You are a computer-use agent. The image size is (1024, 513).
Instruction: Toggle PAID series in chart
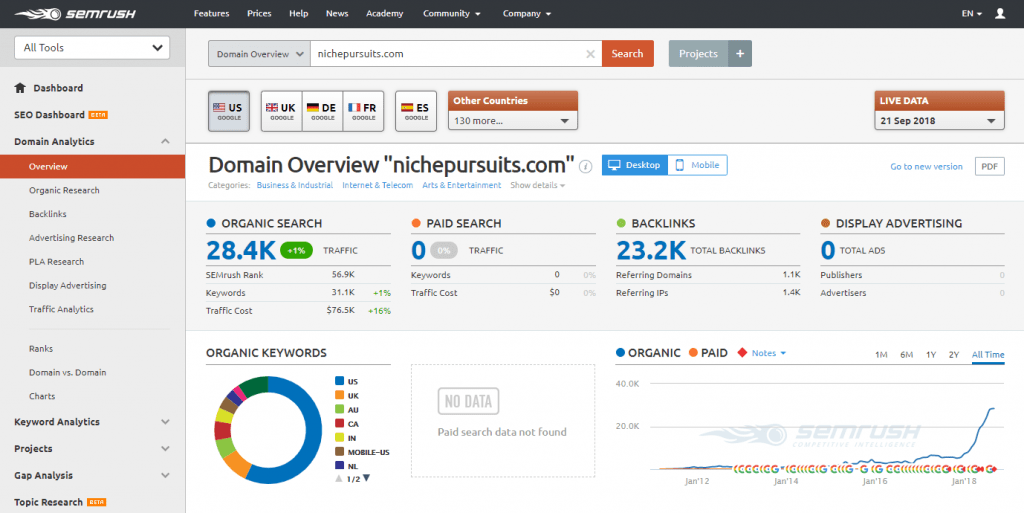(708, 353)
